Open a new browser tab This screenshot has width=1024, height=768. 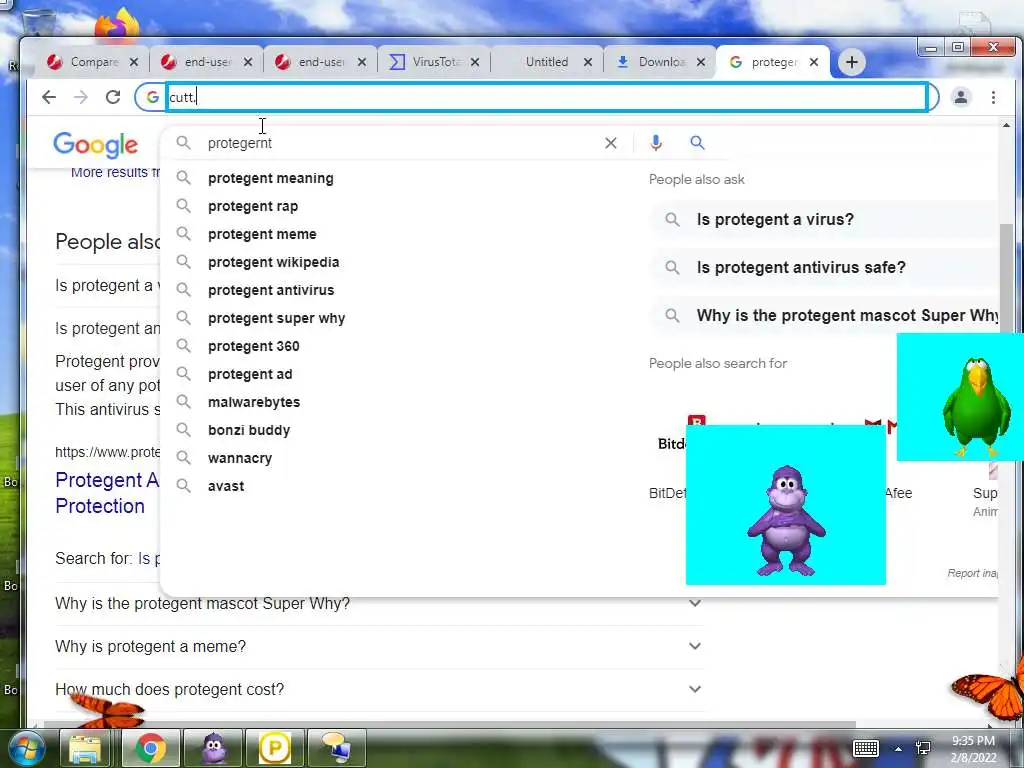coord(852,62)
